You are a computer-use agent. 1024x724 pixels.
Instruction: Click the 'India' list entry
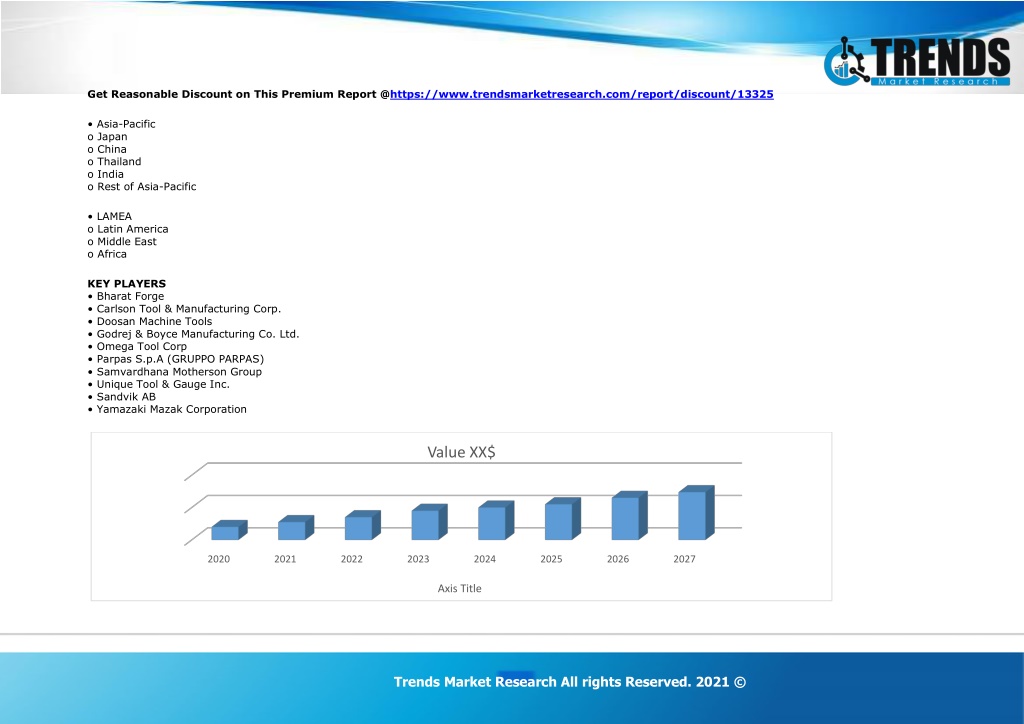coord(110,174)
